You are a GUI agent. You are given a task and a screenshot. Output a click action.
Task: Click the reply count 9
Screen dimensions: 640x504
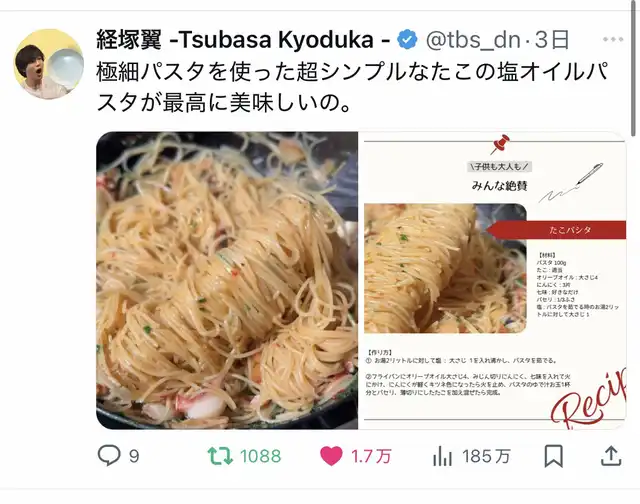134,456
